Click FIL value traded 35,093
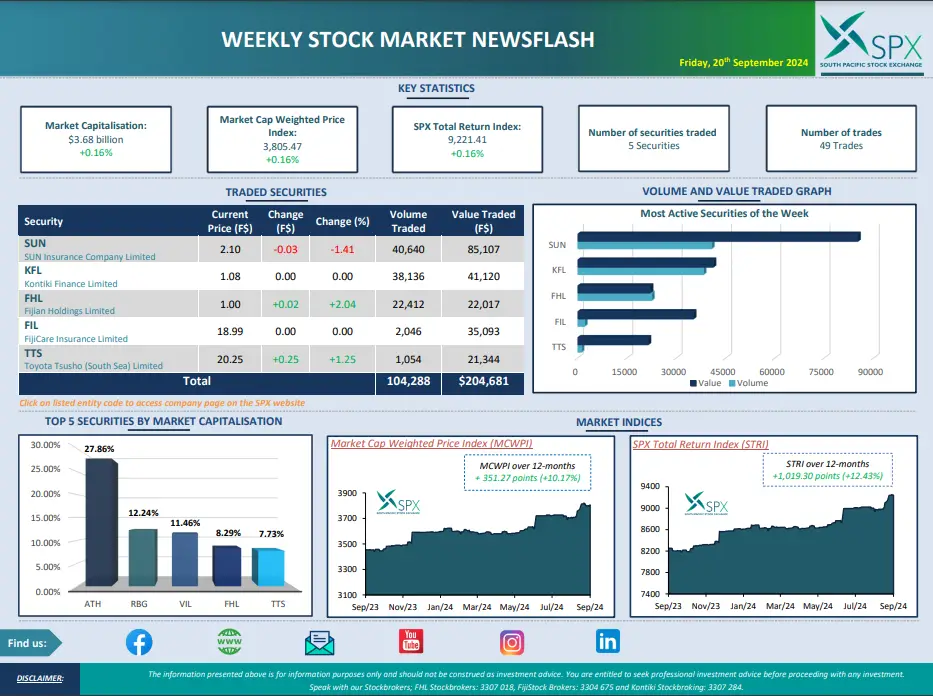Screen dimensions: 933x696 point(483,331)
